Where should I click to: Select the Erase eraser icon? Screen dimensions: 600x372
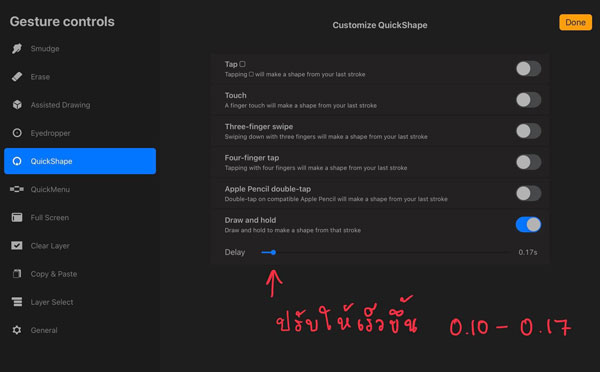pyautogui.click(x=17, y=77)
